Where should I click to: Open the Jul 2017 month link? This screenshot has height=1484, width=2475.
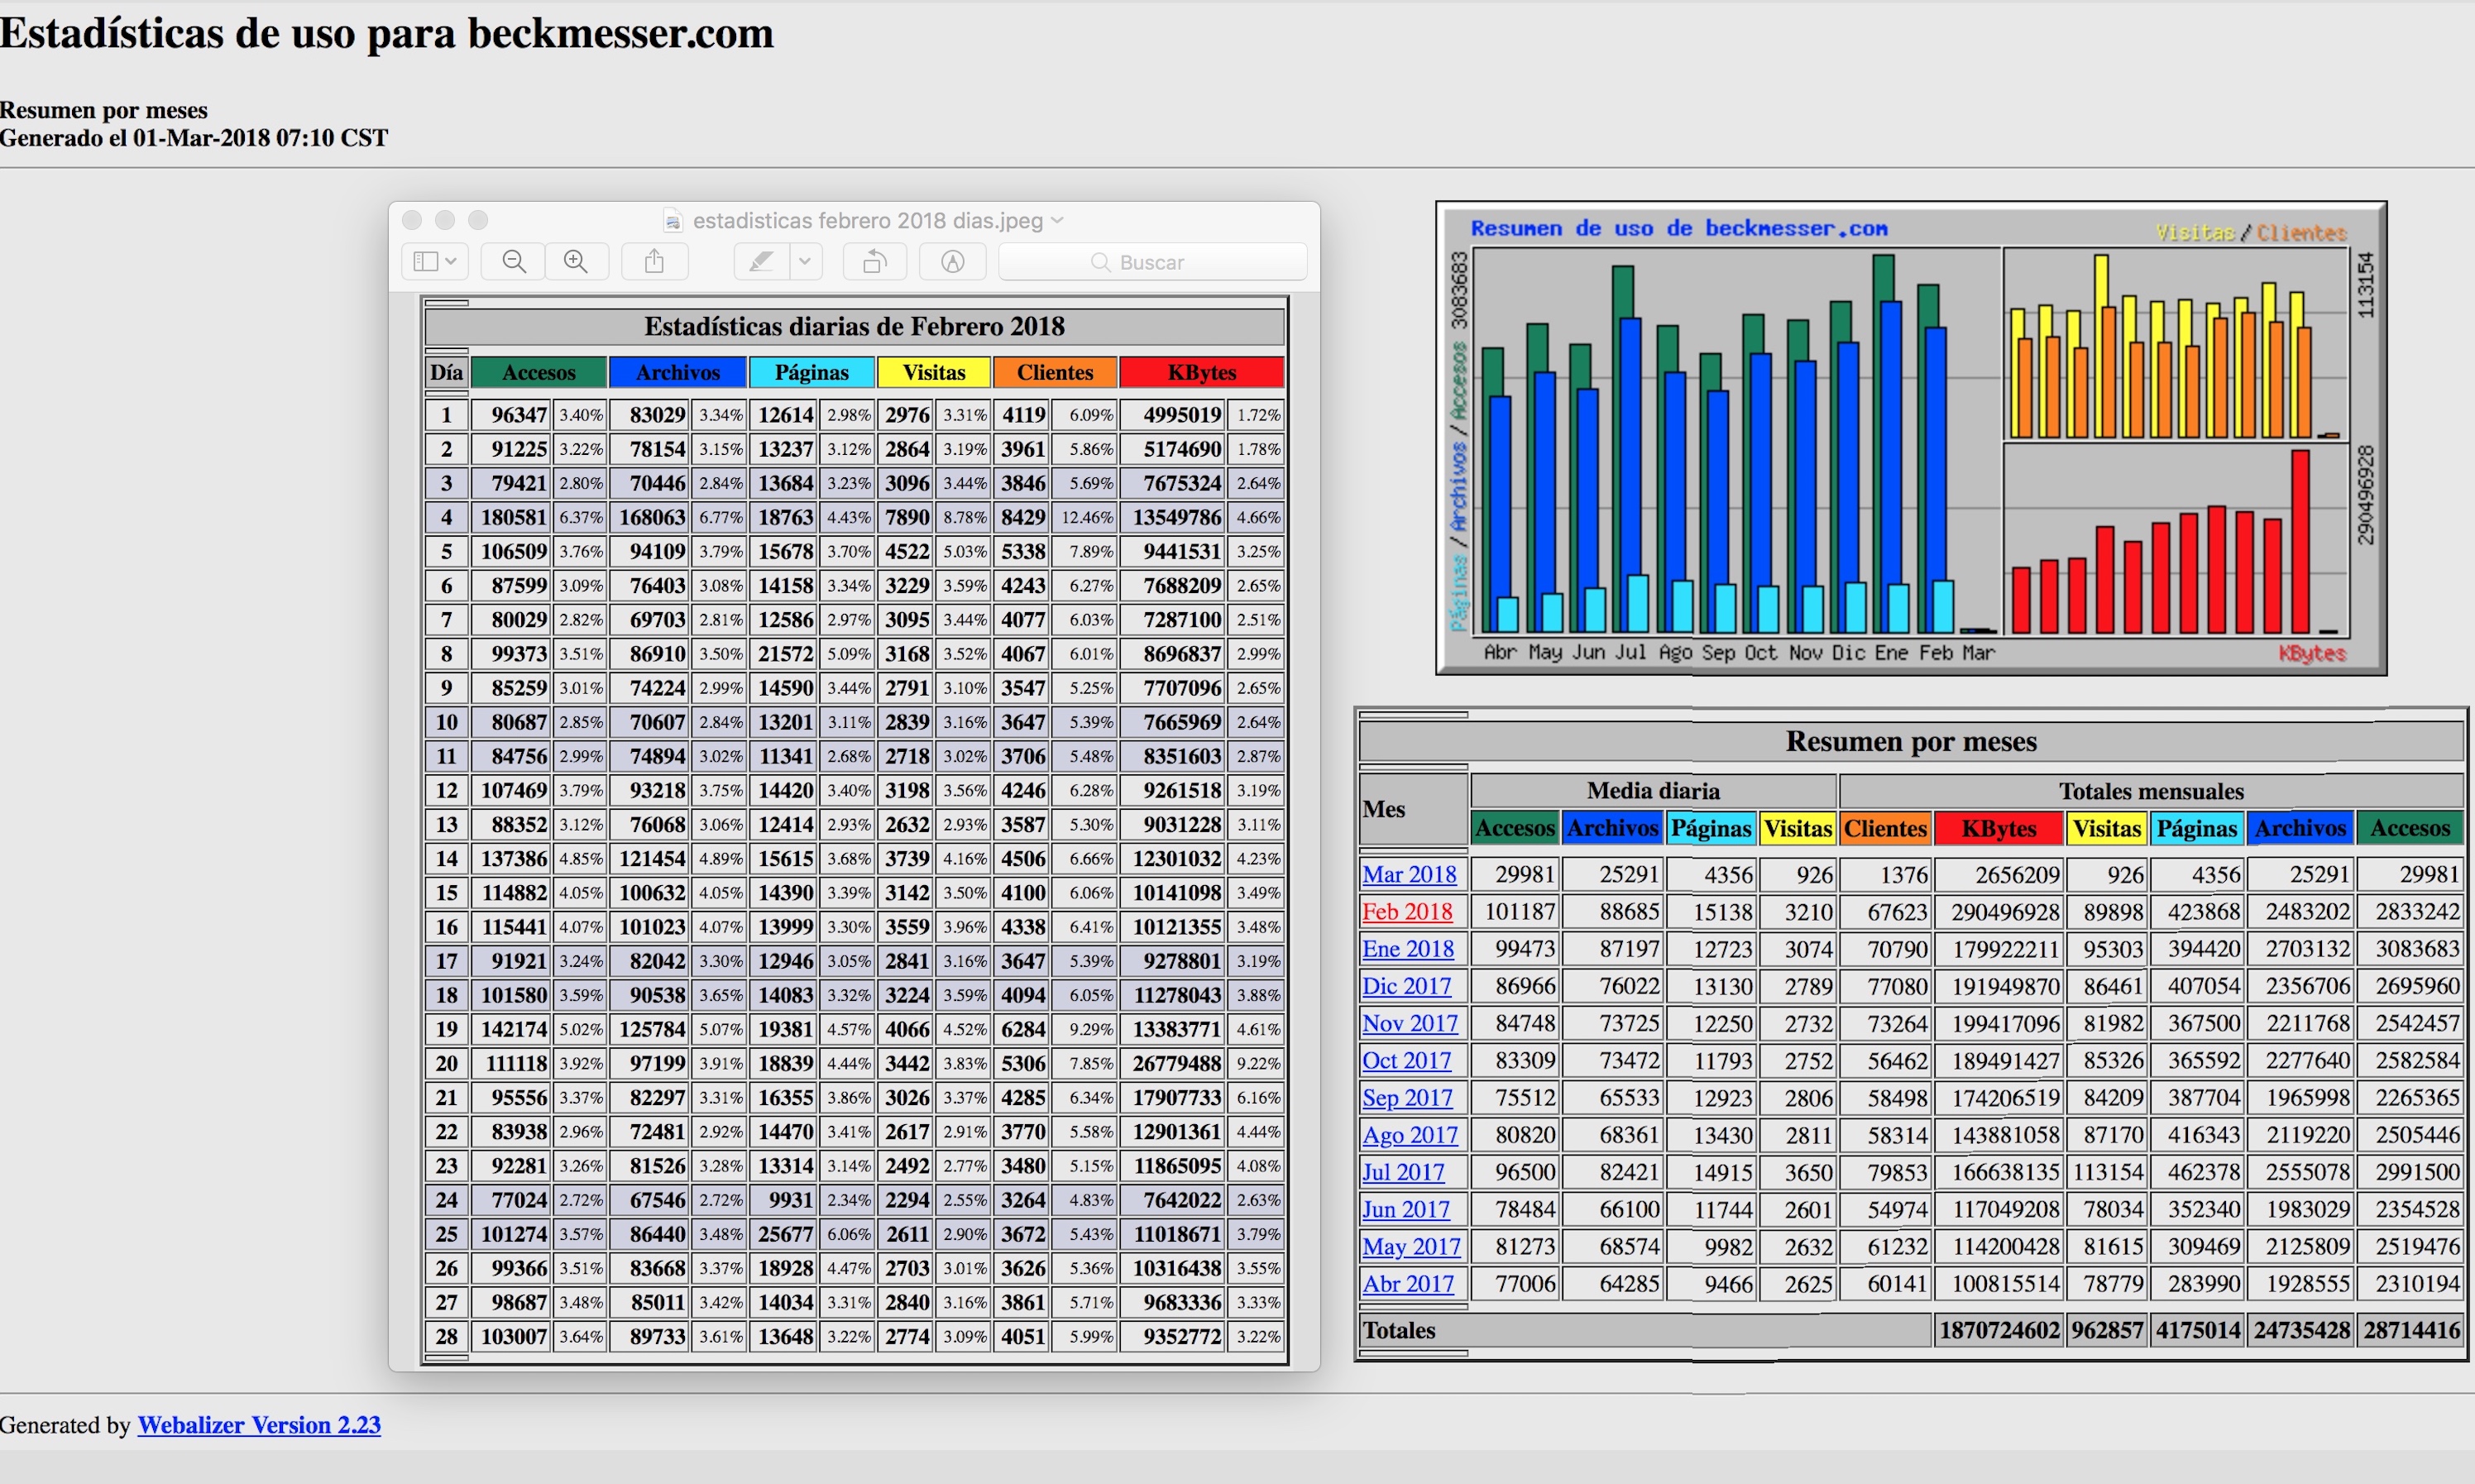[1403, 1172]
